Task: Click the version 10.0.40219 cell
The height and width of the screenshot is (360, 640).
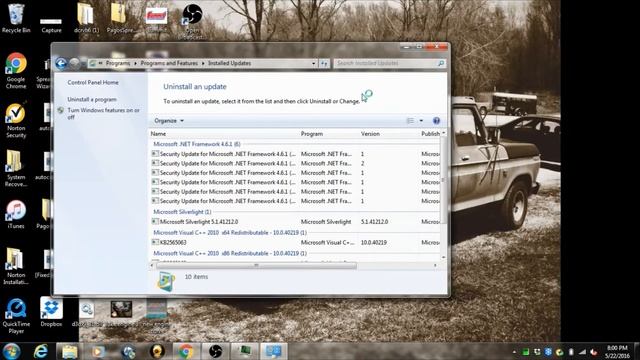Action: tap(374, 242)
